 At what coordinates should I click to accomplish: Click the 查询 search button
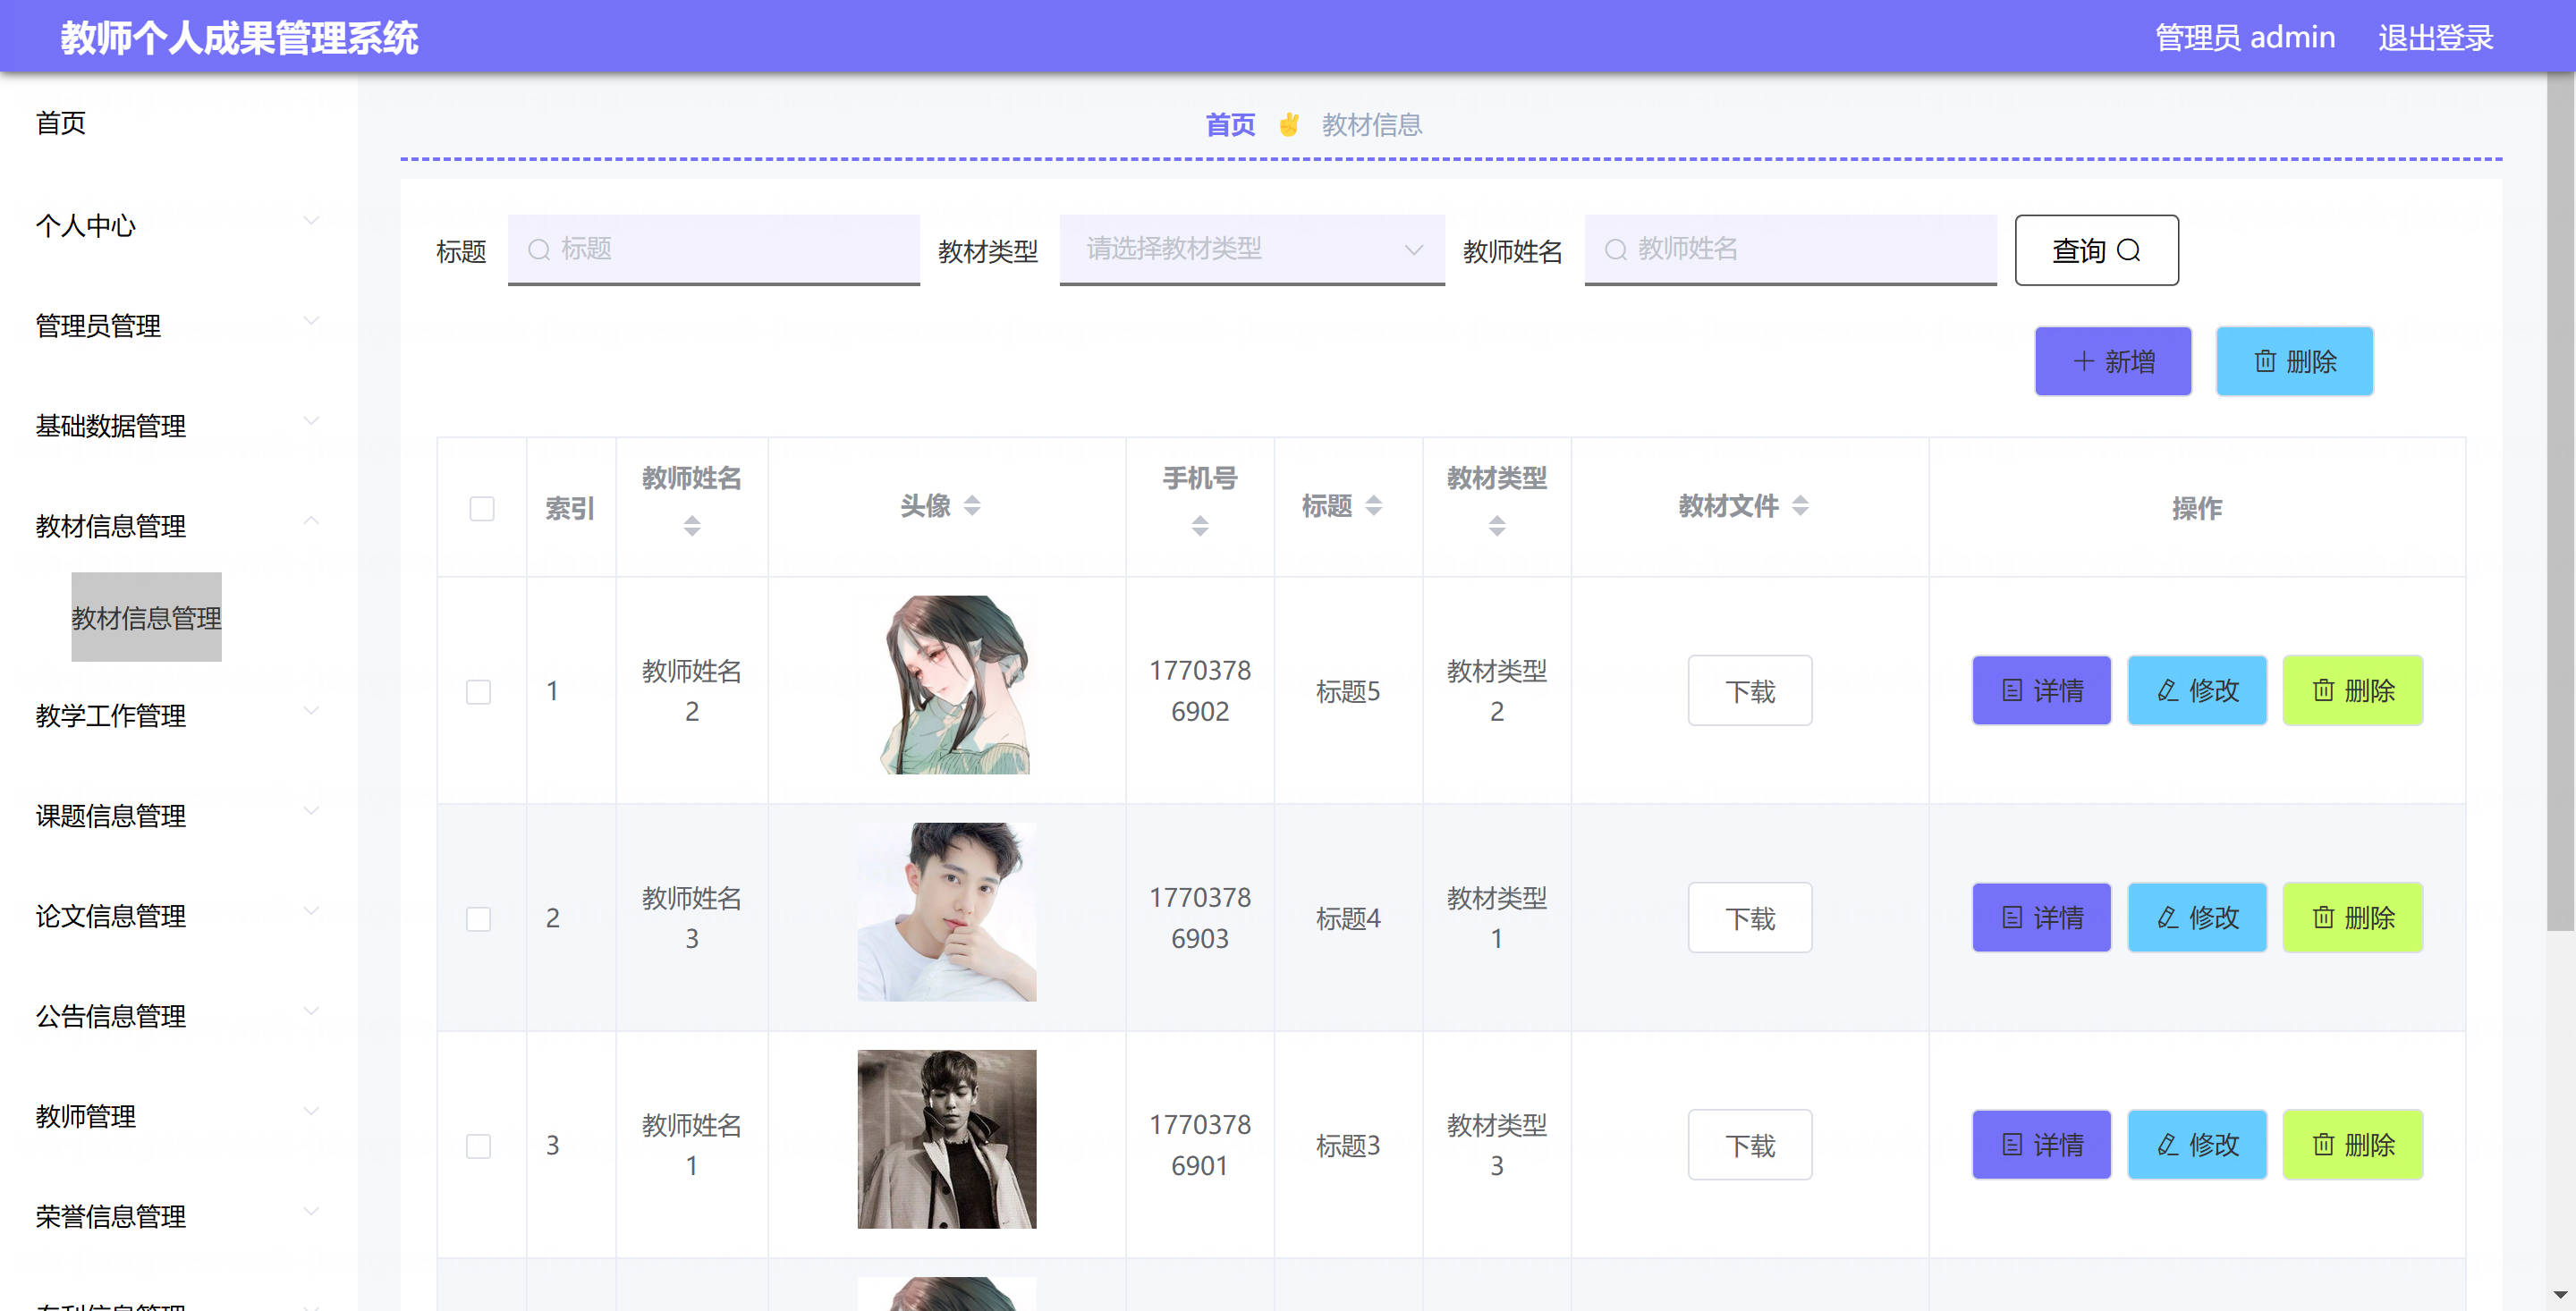[x=2097, y=250]
